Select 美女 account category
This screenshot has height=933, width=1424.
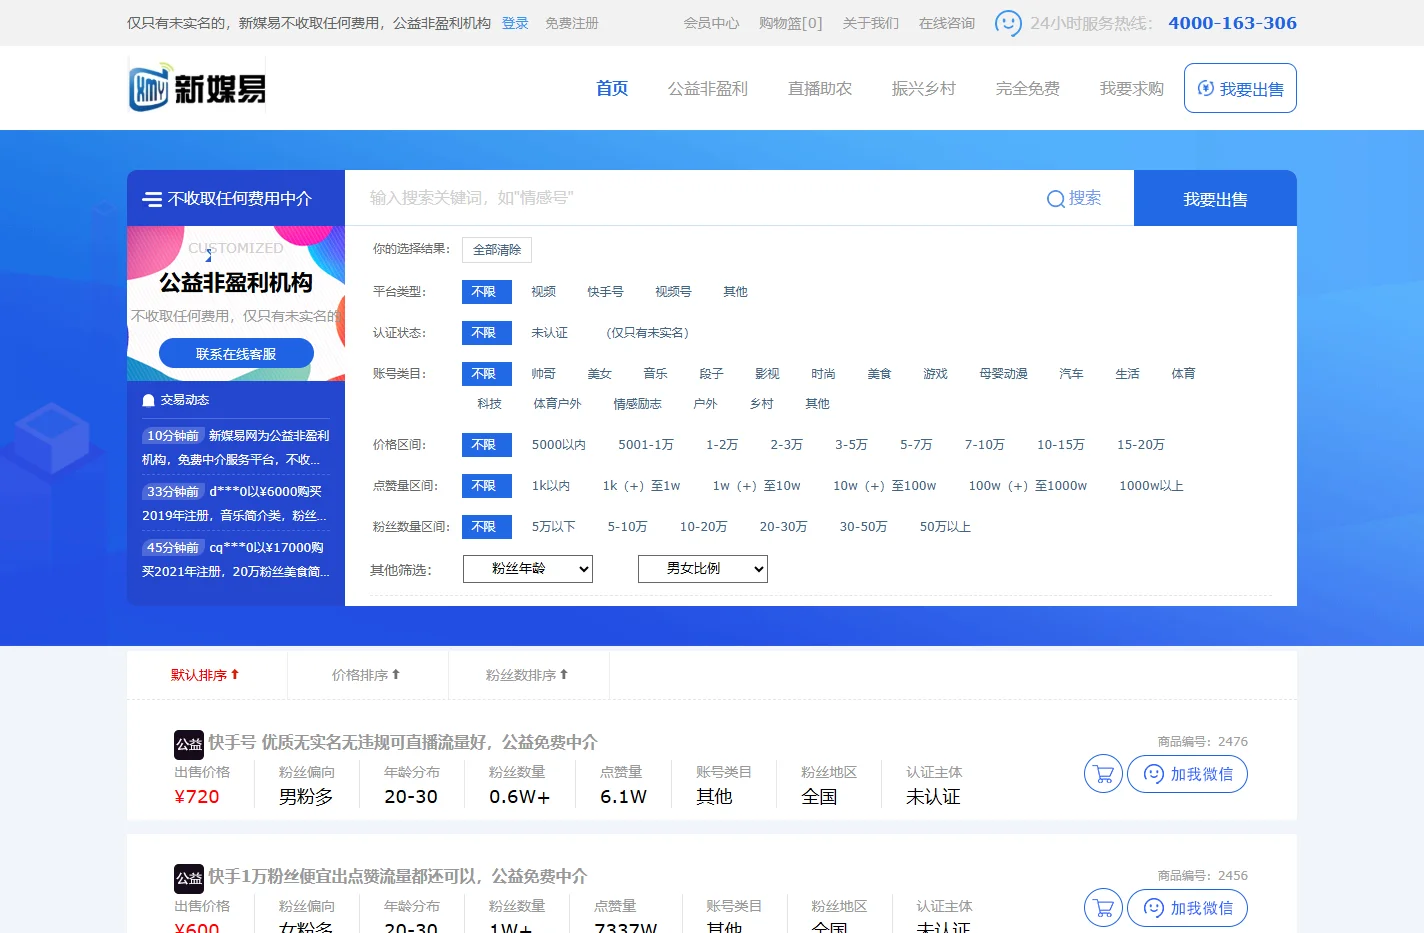coord(599,374)
